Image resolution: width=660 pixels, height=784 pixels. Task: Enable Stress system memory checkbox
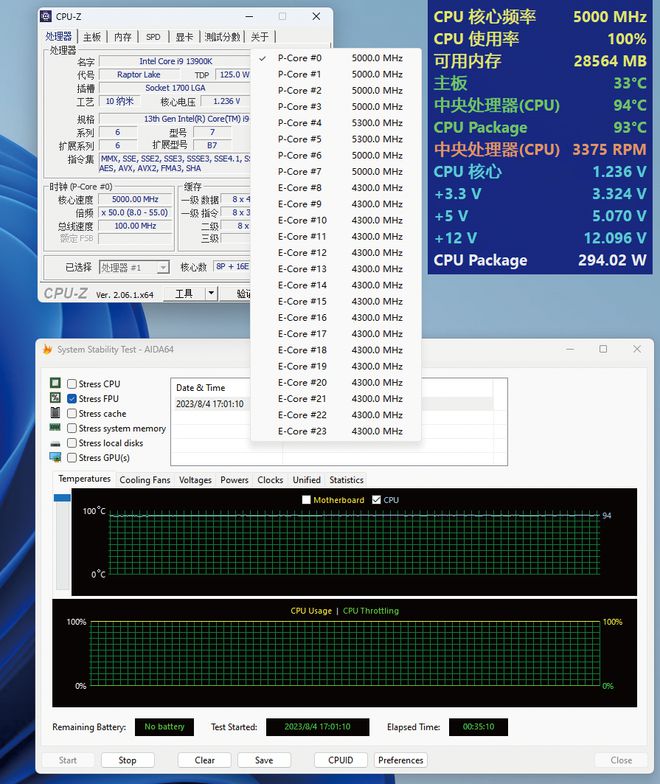pos(72,428)
